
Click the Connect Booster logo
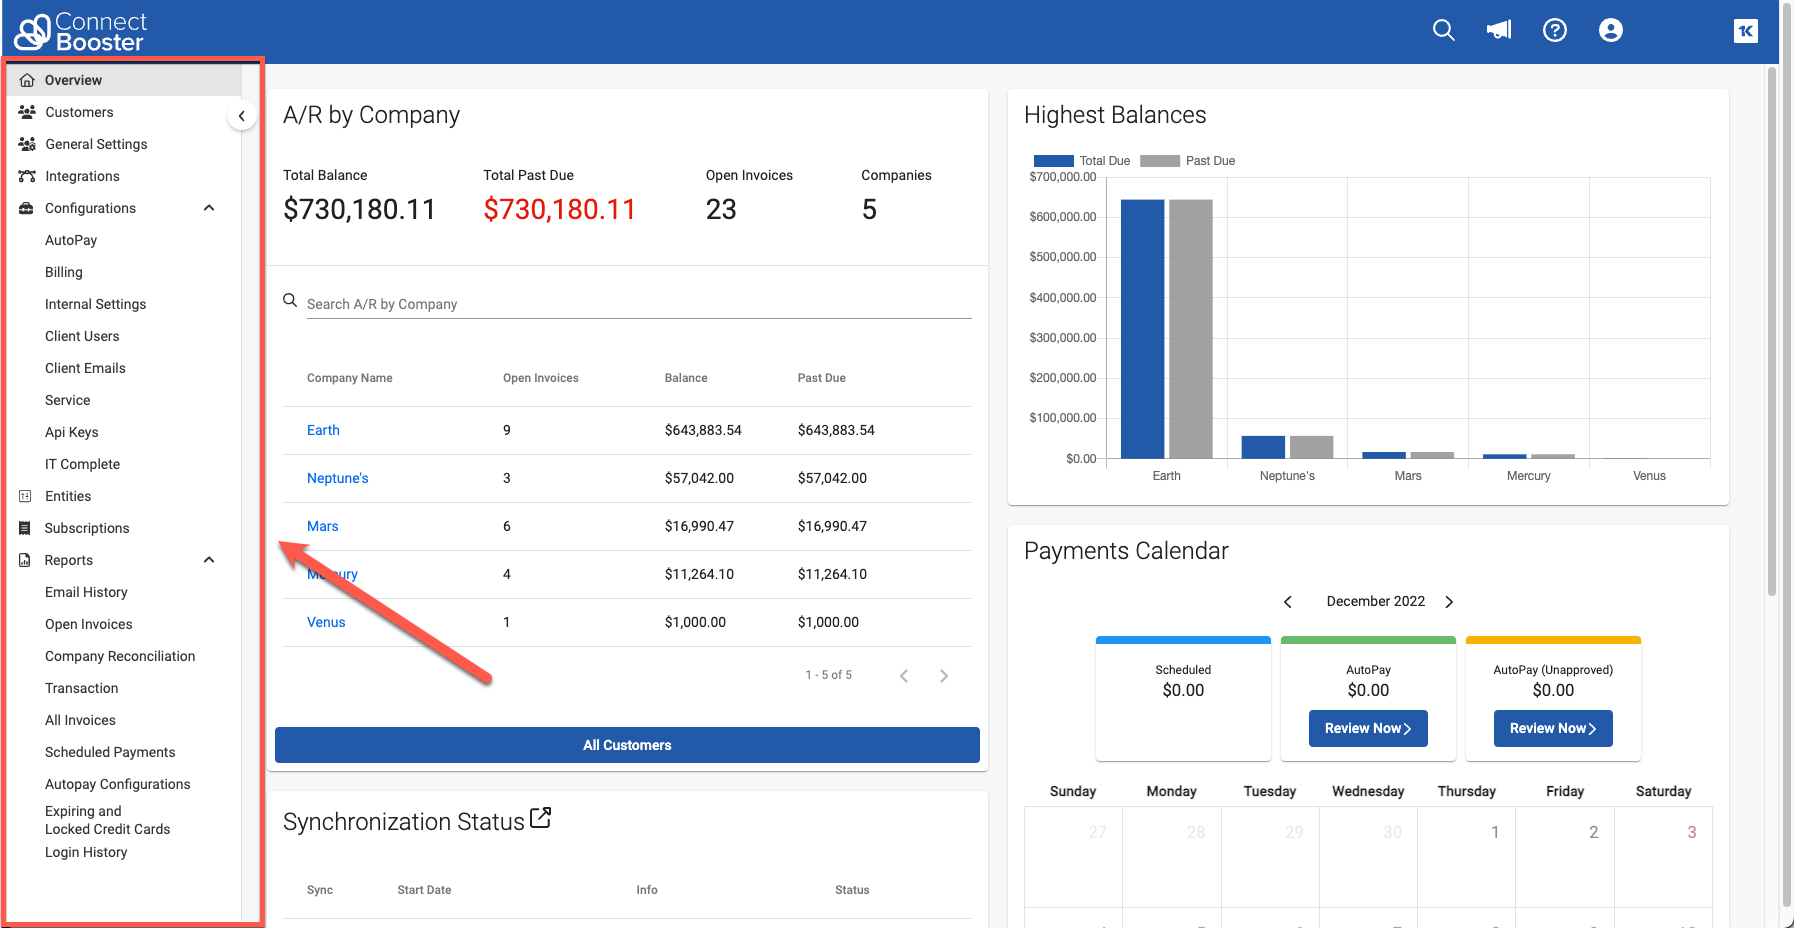[80, 32]
